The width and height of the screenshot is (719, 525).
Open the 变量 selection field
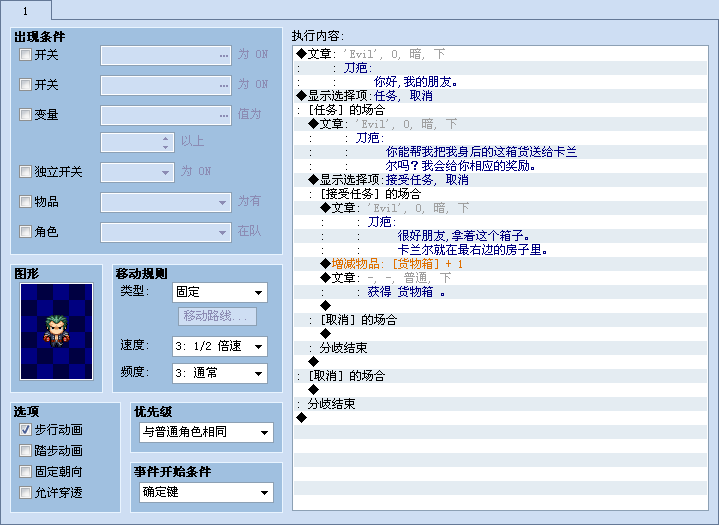pos(166,115)
